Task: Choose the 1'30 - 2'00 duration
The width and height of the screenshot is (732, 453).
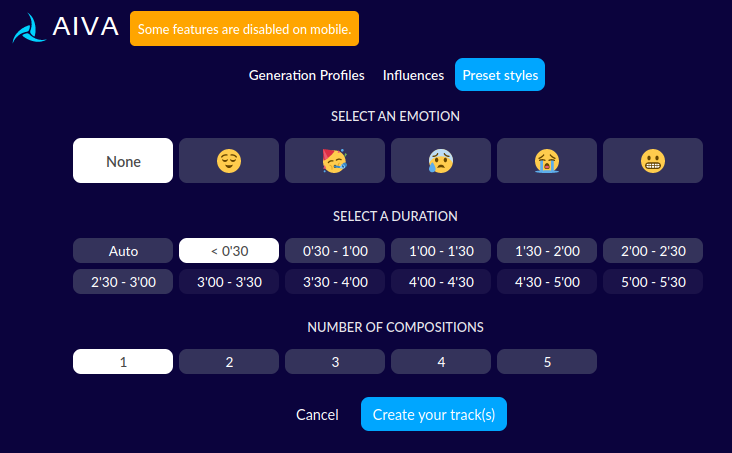Action: click(547, 251)
